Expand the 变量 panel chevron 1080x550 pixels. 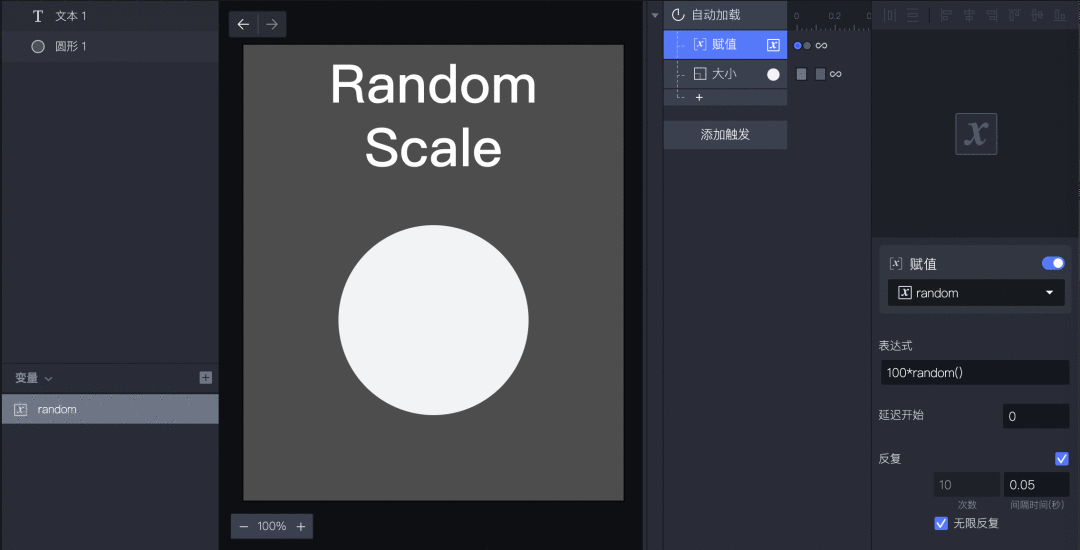click(49, 379)
